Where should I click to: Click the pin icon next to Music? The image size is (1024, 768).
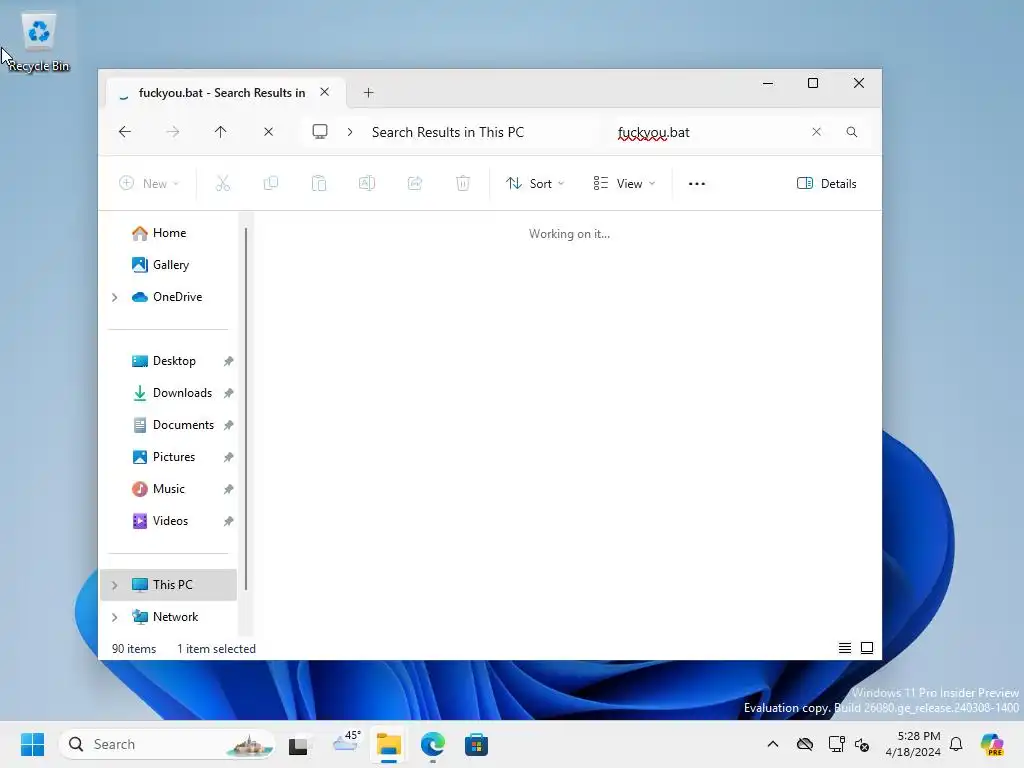click(x=228, y=489)
